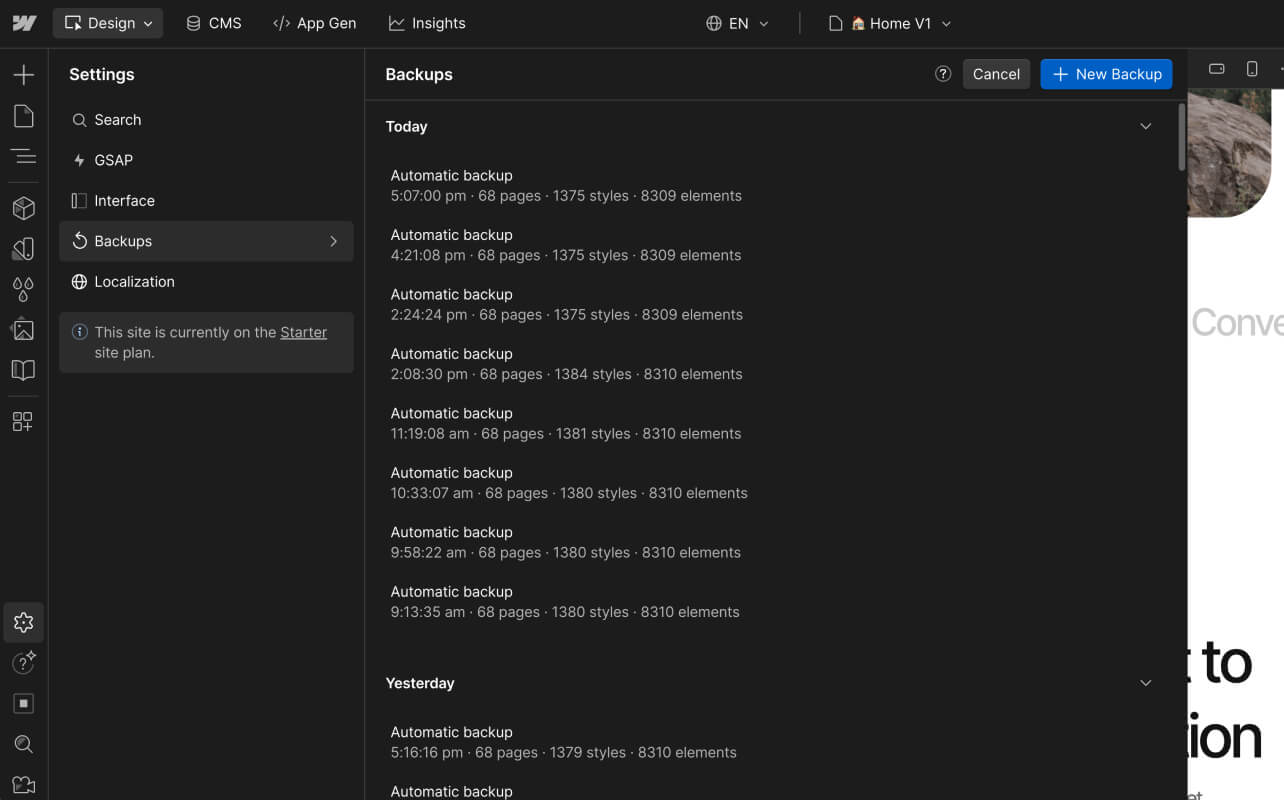Open the Add Elements panel
The image size is (1284, 800).
point(23,74)
